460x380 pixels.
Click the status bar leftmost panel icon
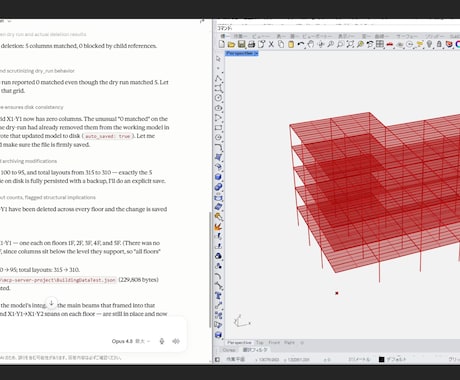tap(217, 359)
